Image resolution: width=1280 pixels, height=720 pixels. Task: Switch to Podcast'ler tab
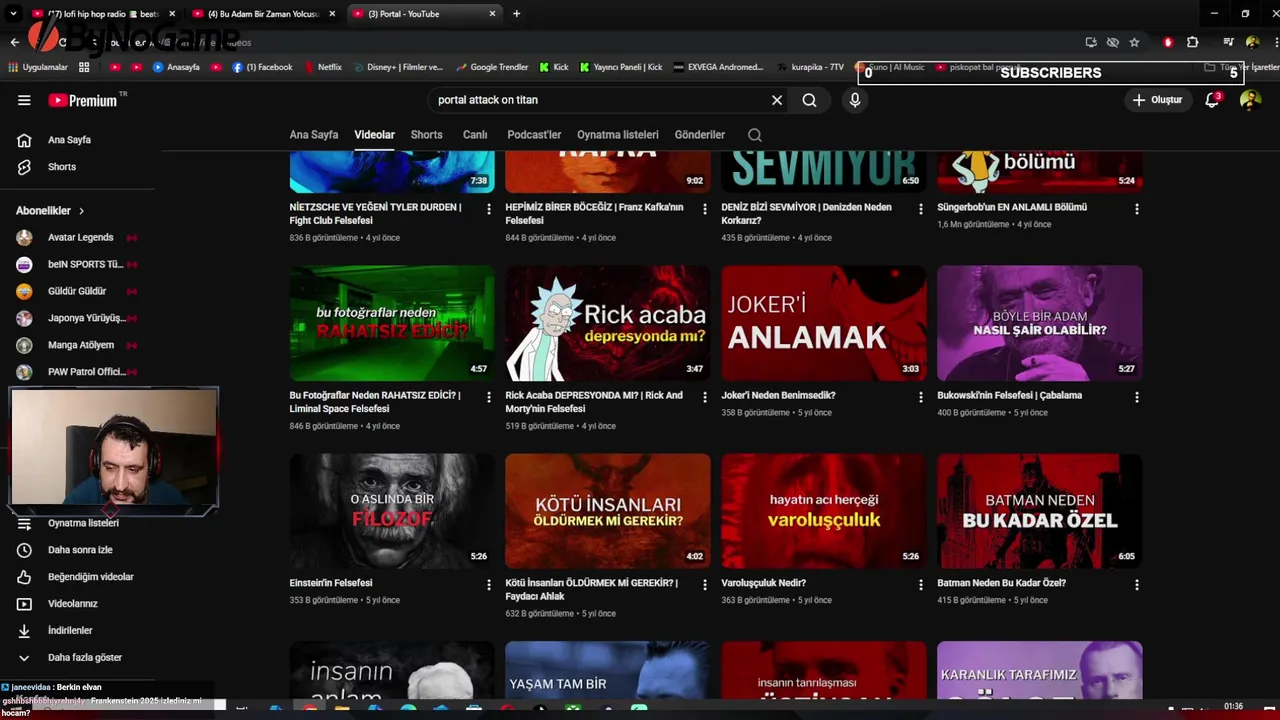[x=534, y=135]
